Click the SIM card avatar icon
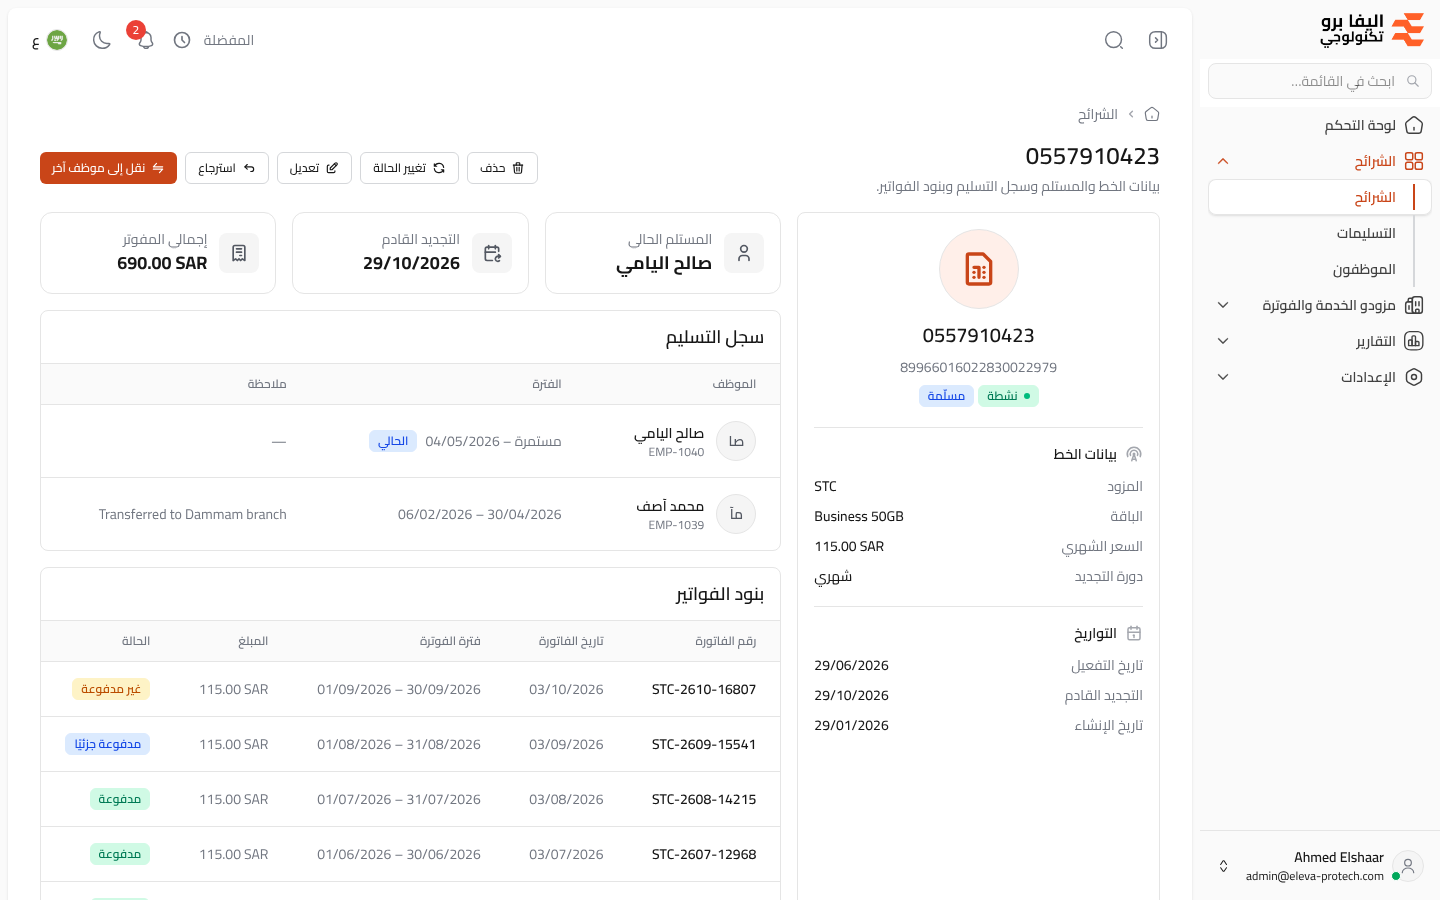 [x=979, y=269]
